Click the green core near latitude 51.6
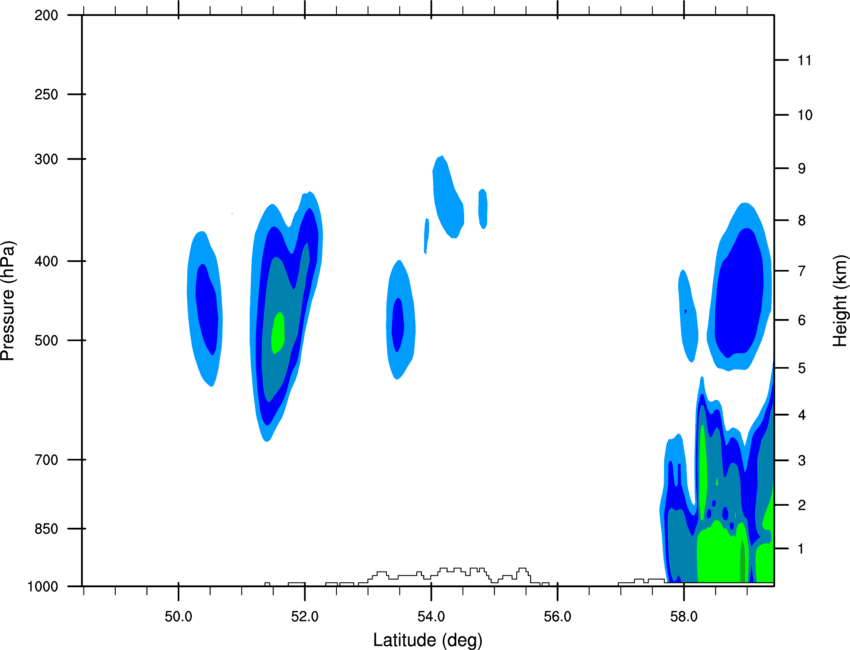This screenshot has width=850, height=650. 278,332
